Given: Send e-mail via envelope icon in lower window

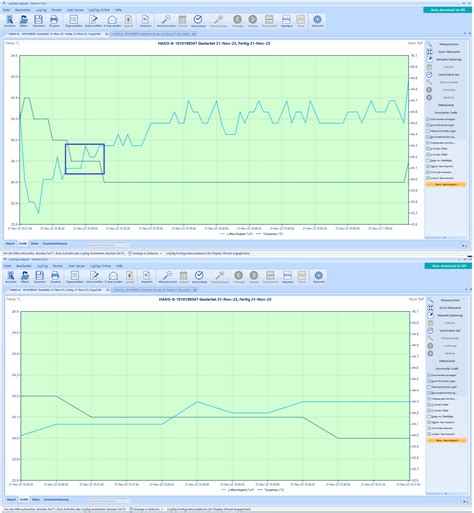Looking at the screenshot, I should click(113, 277).
